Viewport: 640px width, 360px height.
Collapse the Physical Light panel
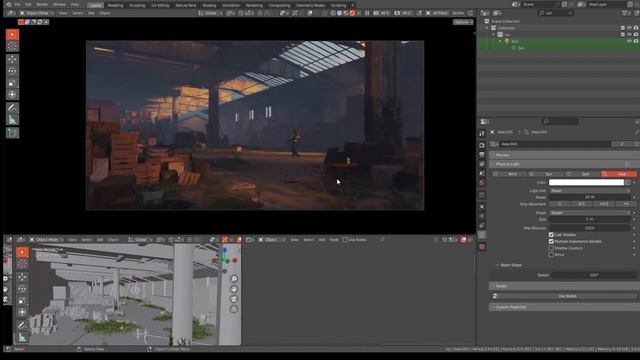[x=565, y=164]
